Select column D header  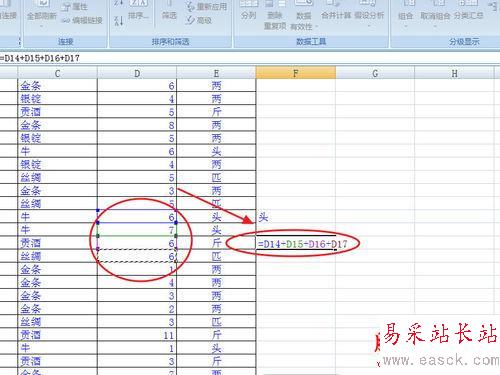pyautogui.click(x=137, y=73)
